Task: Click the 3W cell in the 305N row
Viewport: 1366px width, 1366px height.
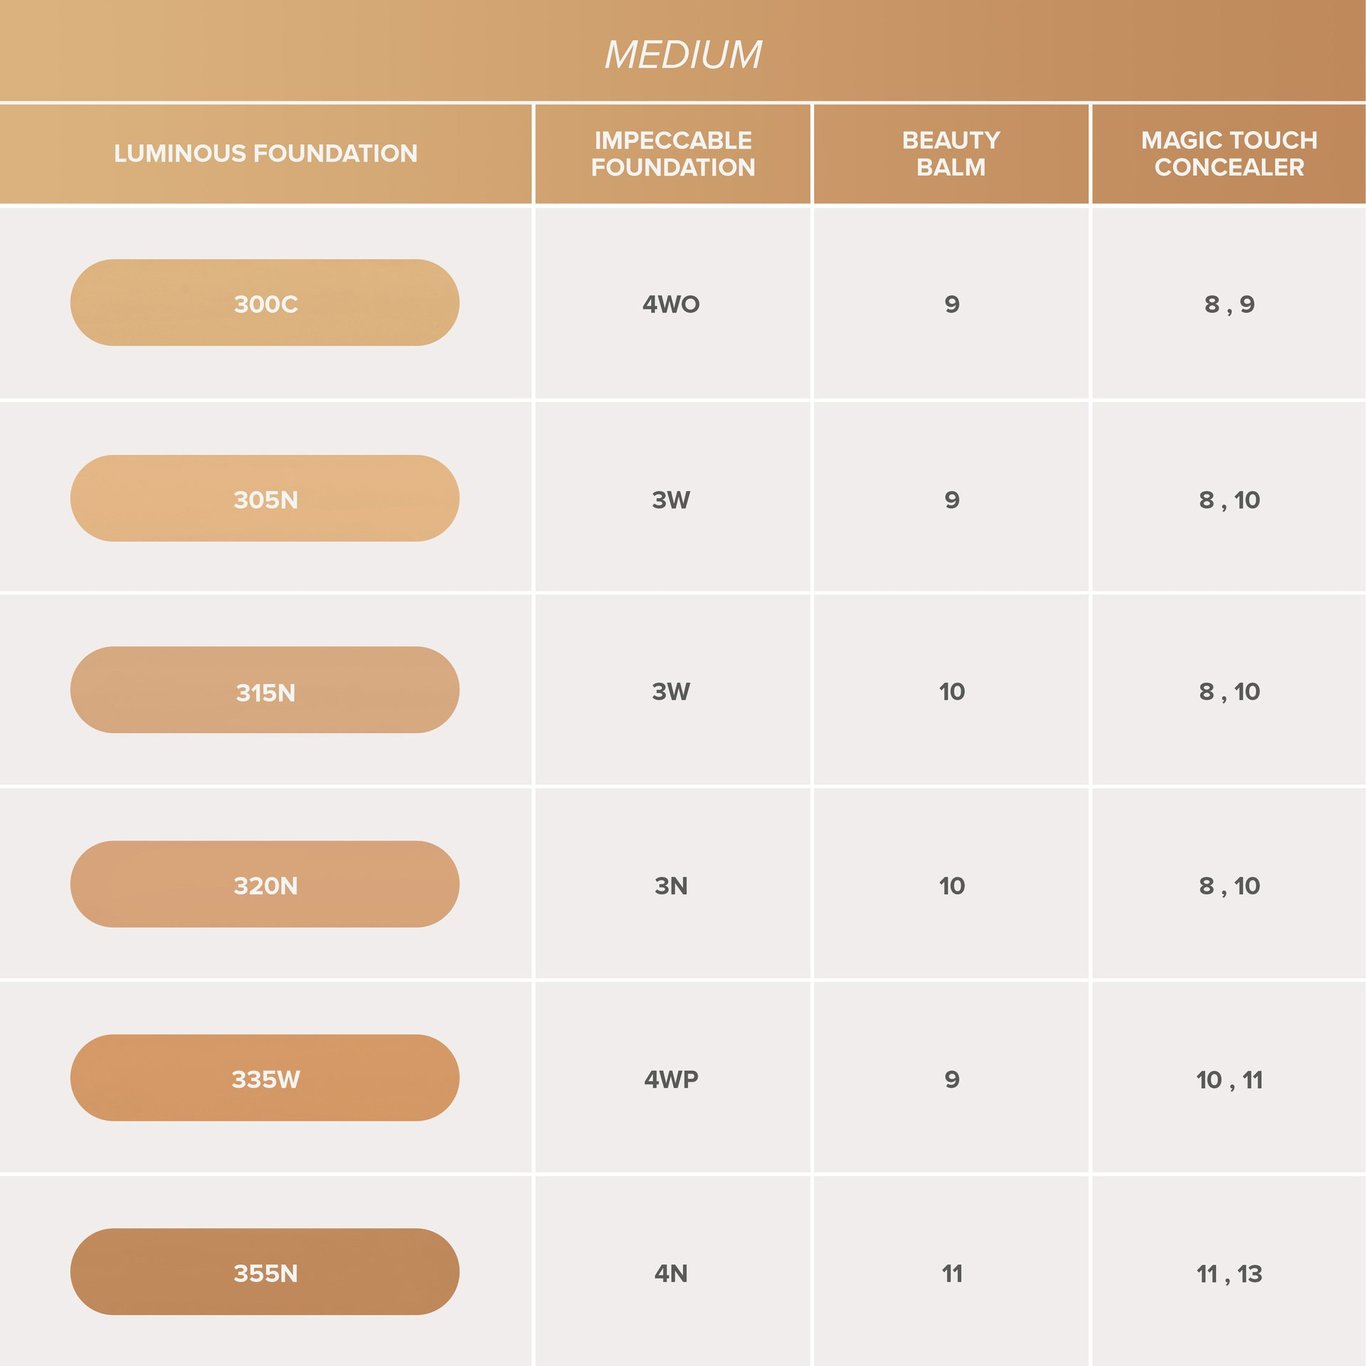Action: click(671, 500)
